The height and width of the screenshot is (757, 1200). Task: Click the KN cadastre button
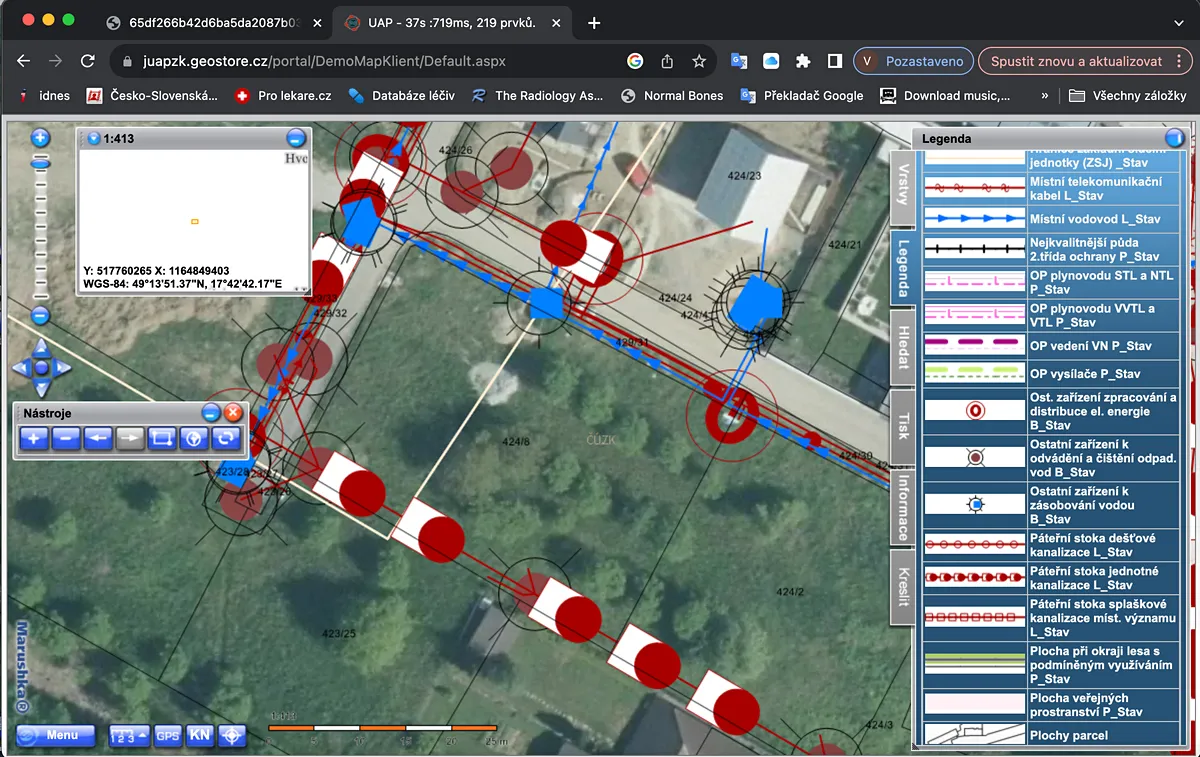tap(200, 736)
